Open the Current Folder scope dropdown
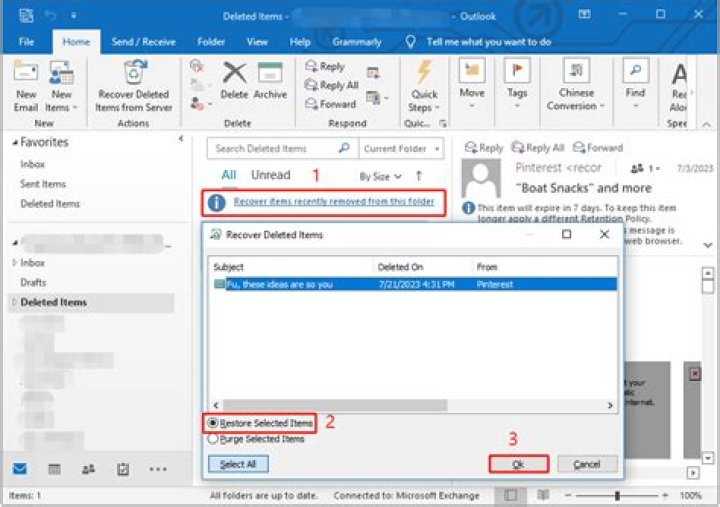 coord(401,148)
